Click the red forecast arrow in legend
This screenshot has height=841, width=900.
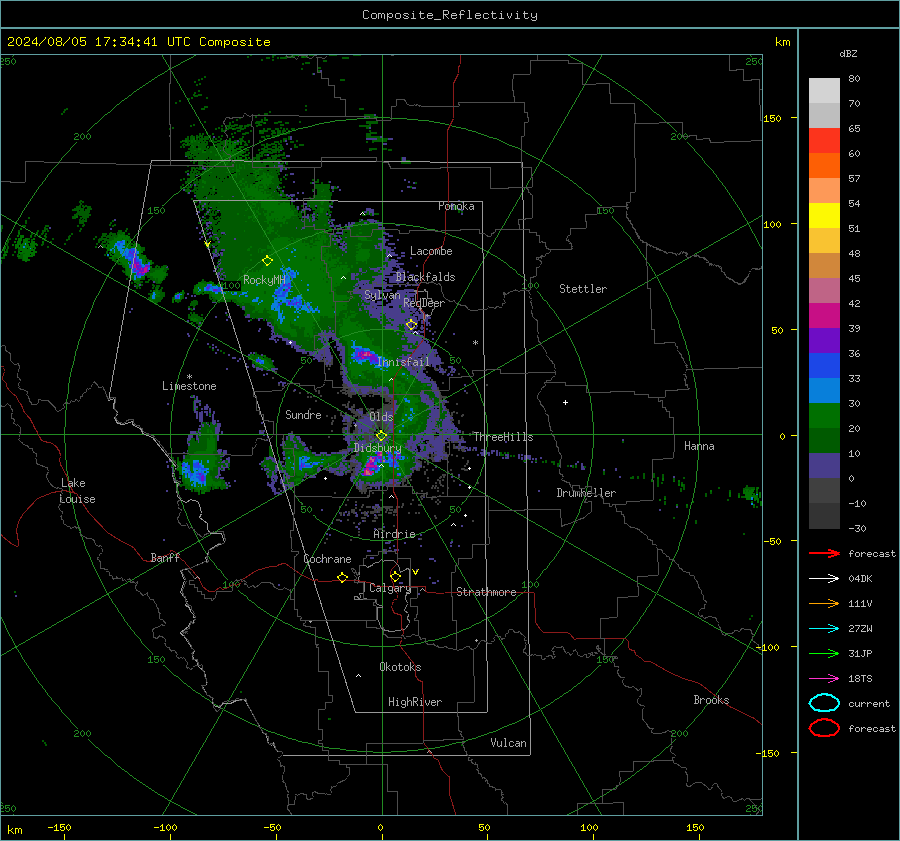click(x=824, y=553)
